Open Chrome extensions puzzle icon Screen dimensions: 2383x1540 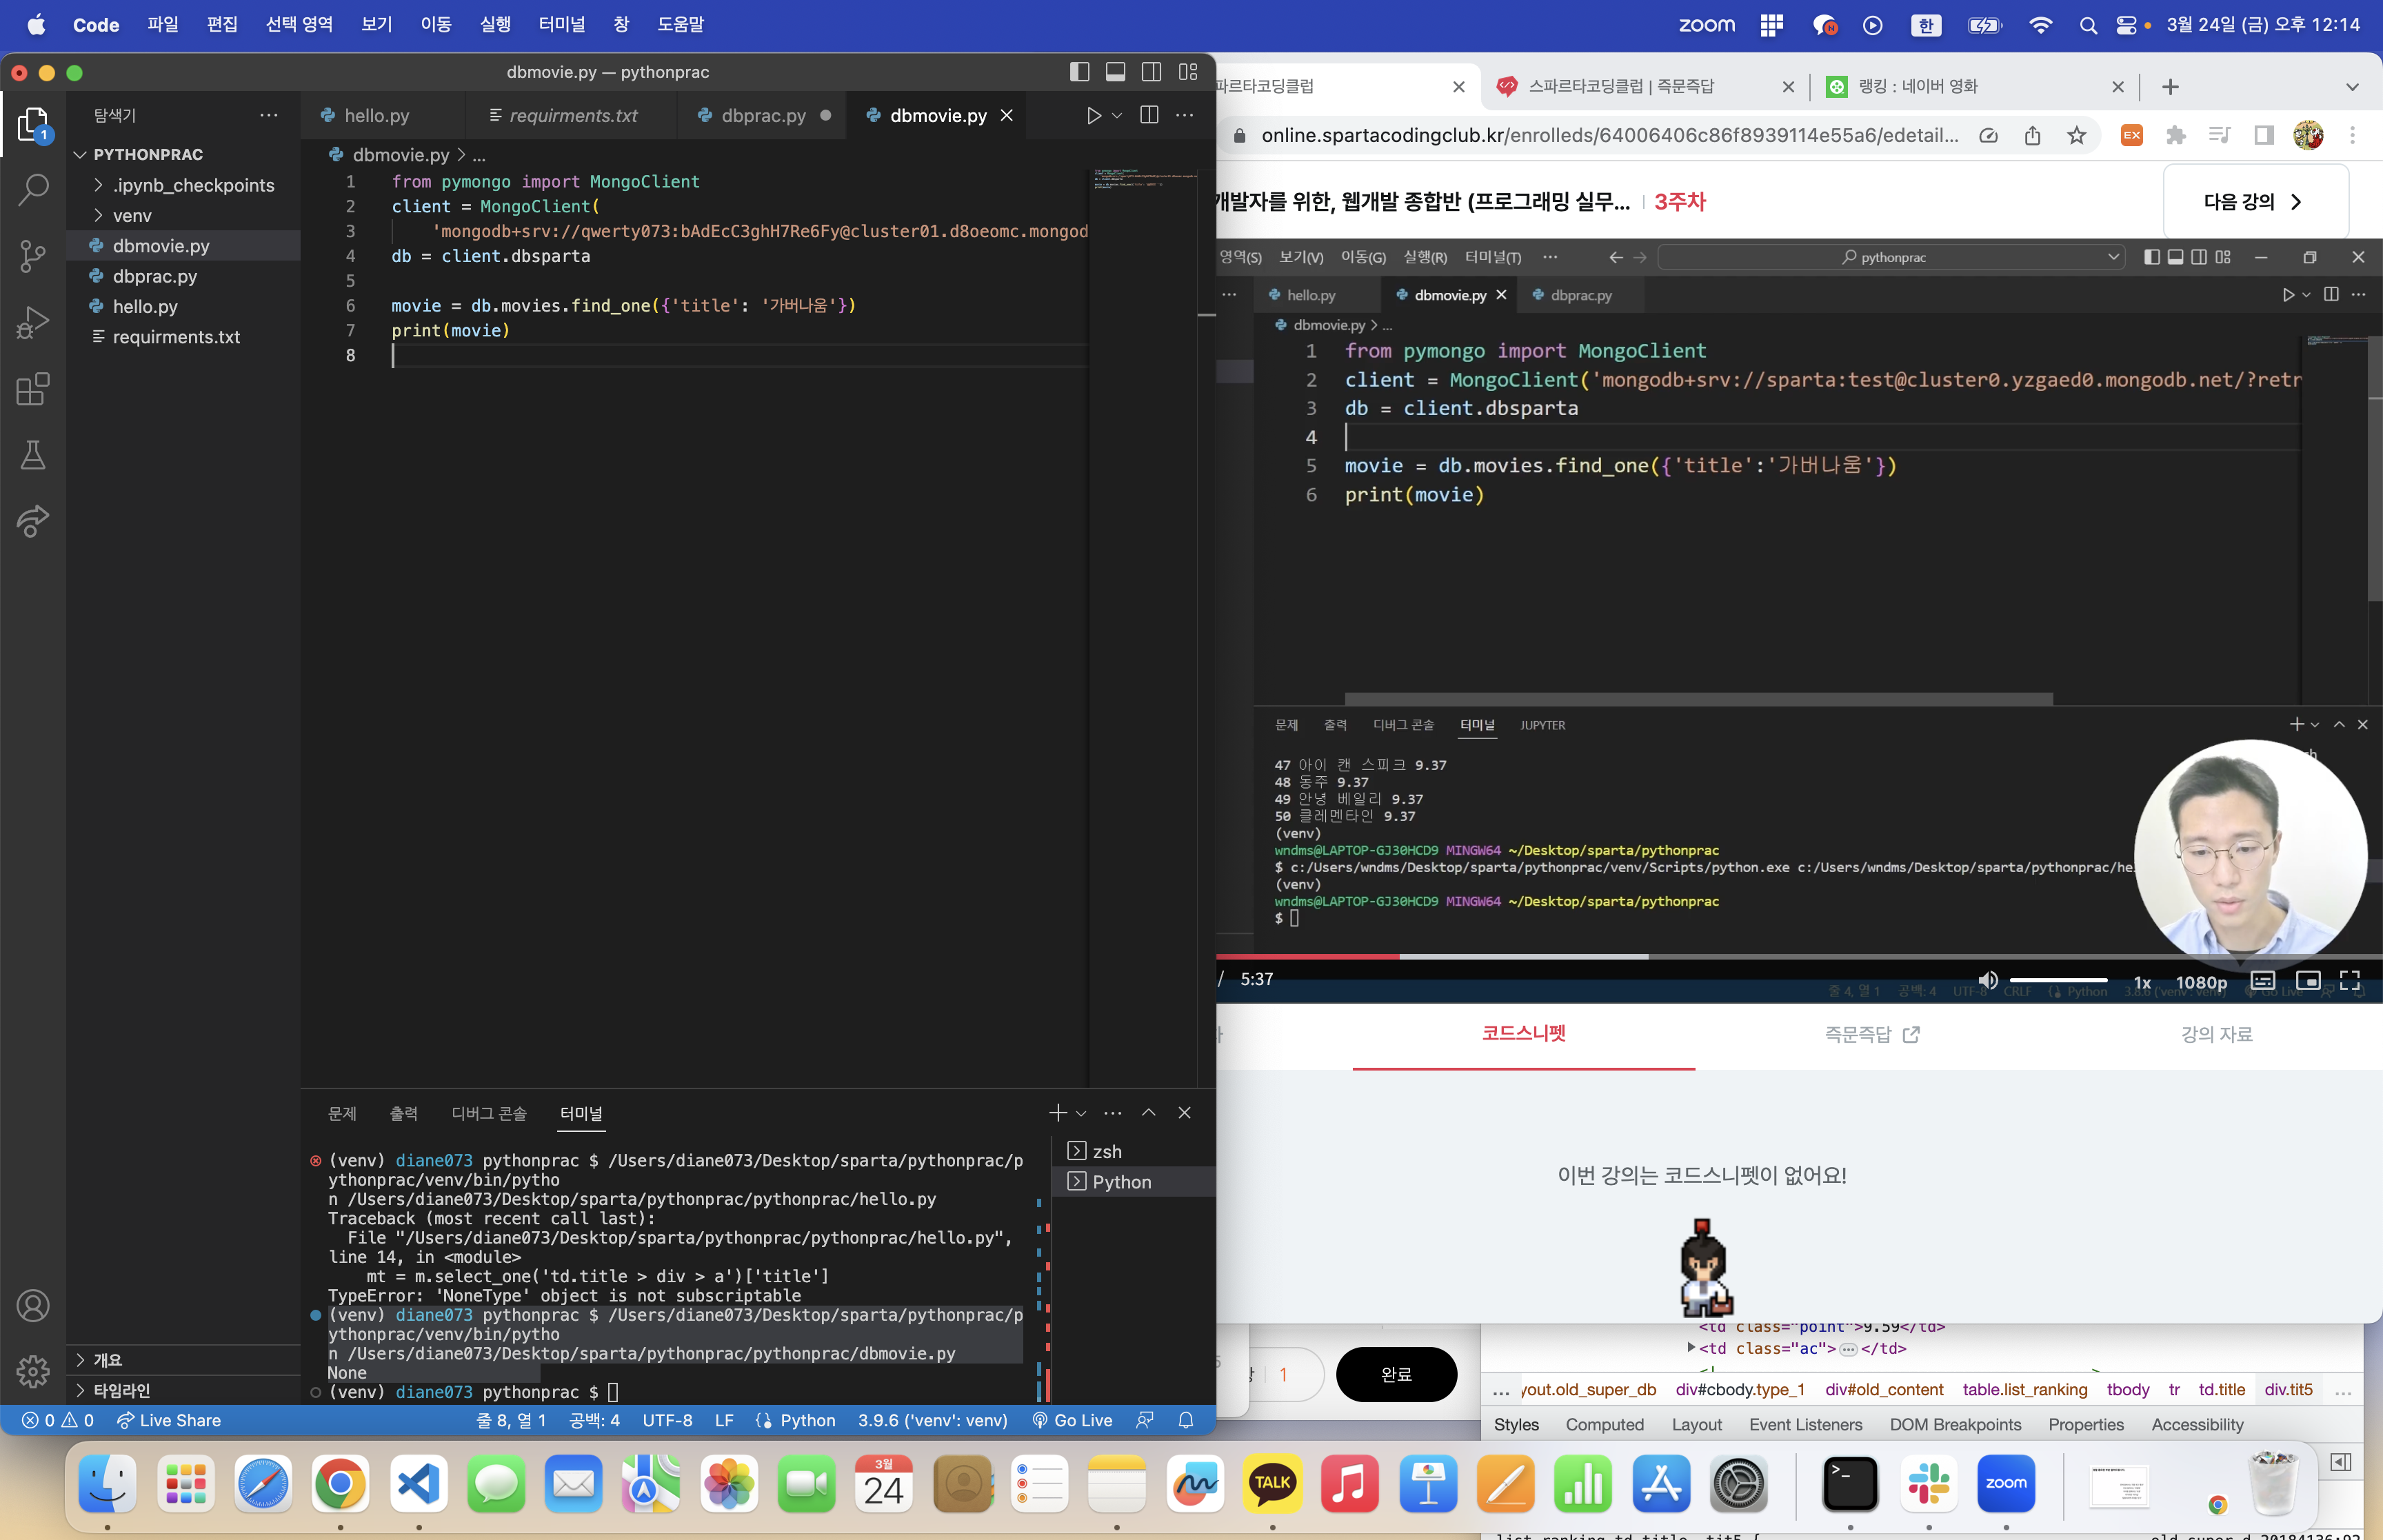pos(2176,135)
